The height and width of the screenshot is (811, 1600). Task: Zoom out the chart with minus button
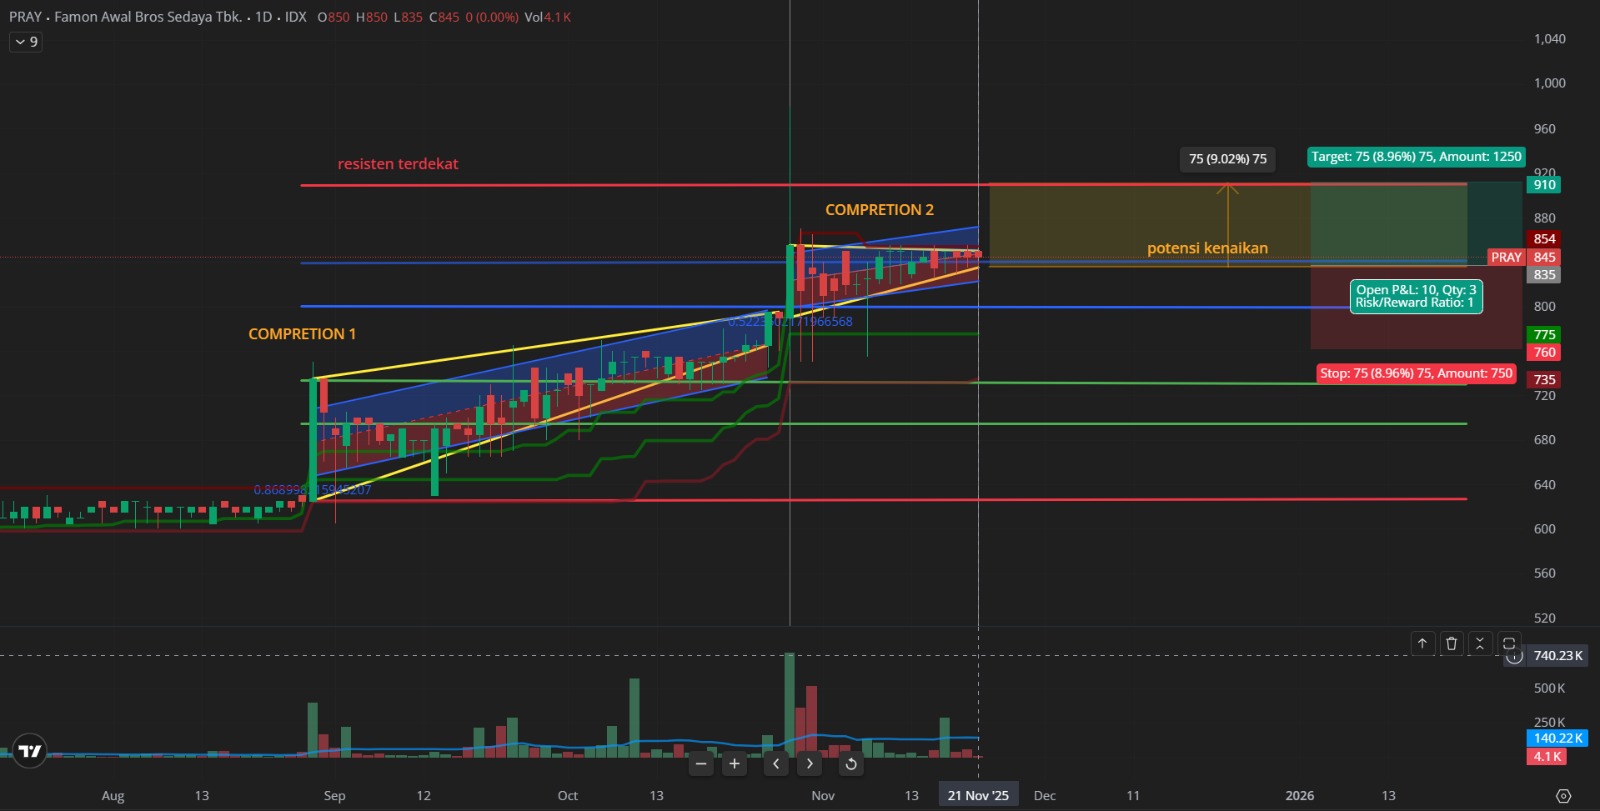click(701, 764)
